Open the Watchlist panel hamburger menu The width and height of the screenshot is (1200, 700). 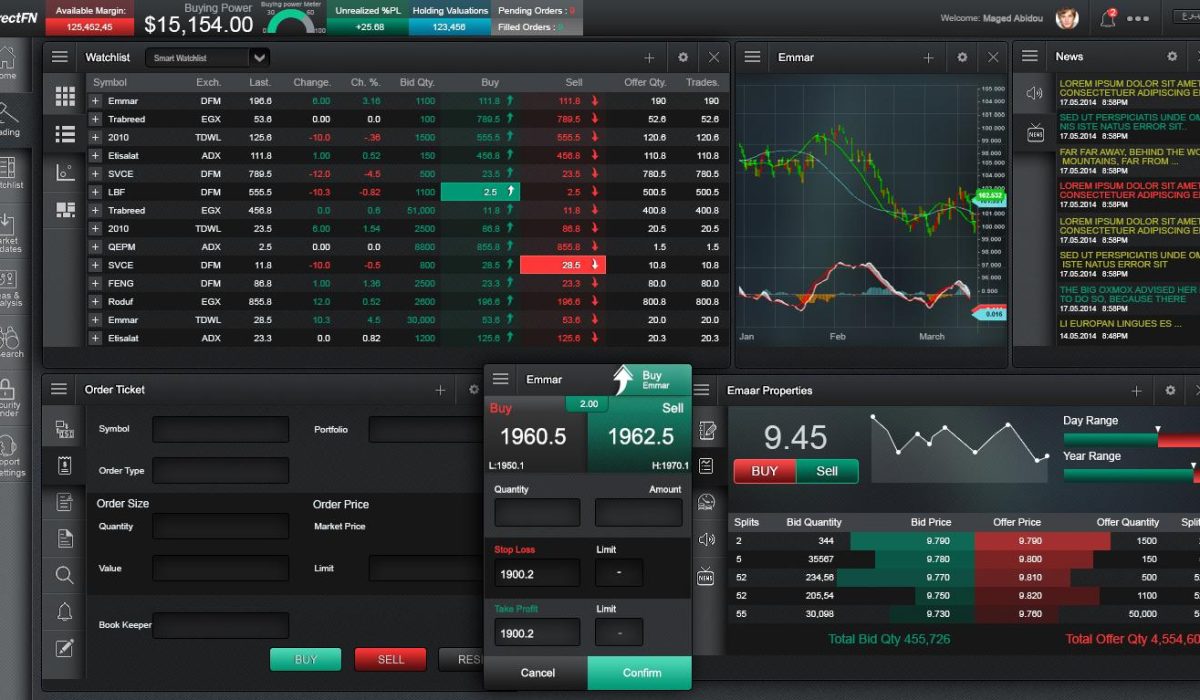(60, 58)
